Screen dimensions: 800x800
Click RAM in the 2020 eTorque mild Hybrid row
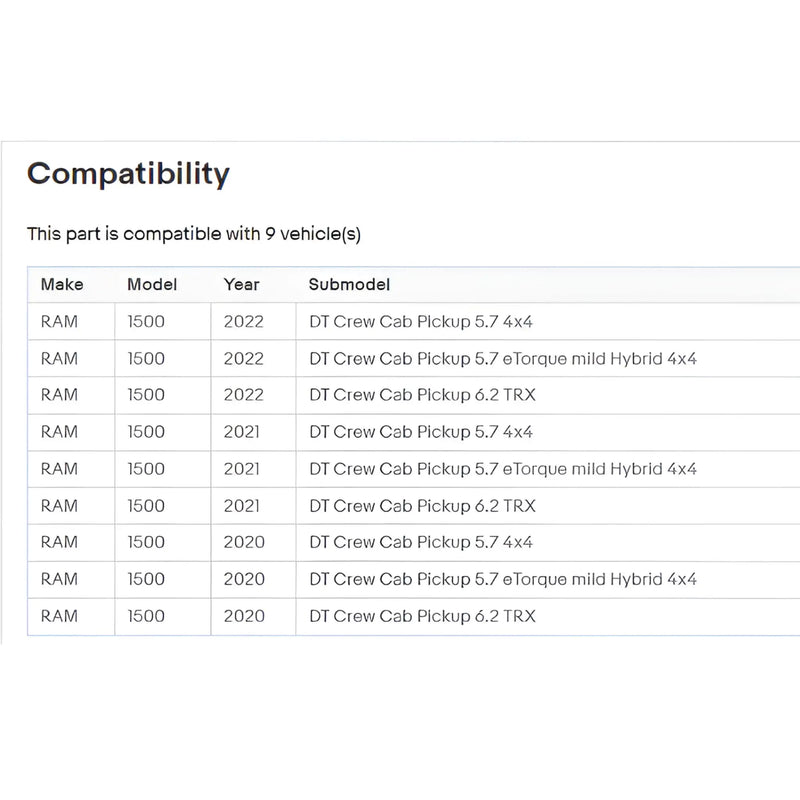(59, 579)
